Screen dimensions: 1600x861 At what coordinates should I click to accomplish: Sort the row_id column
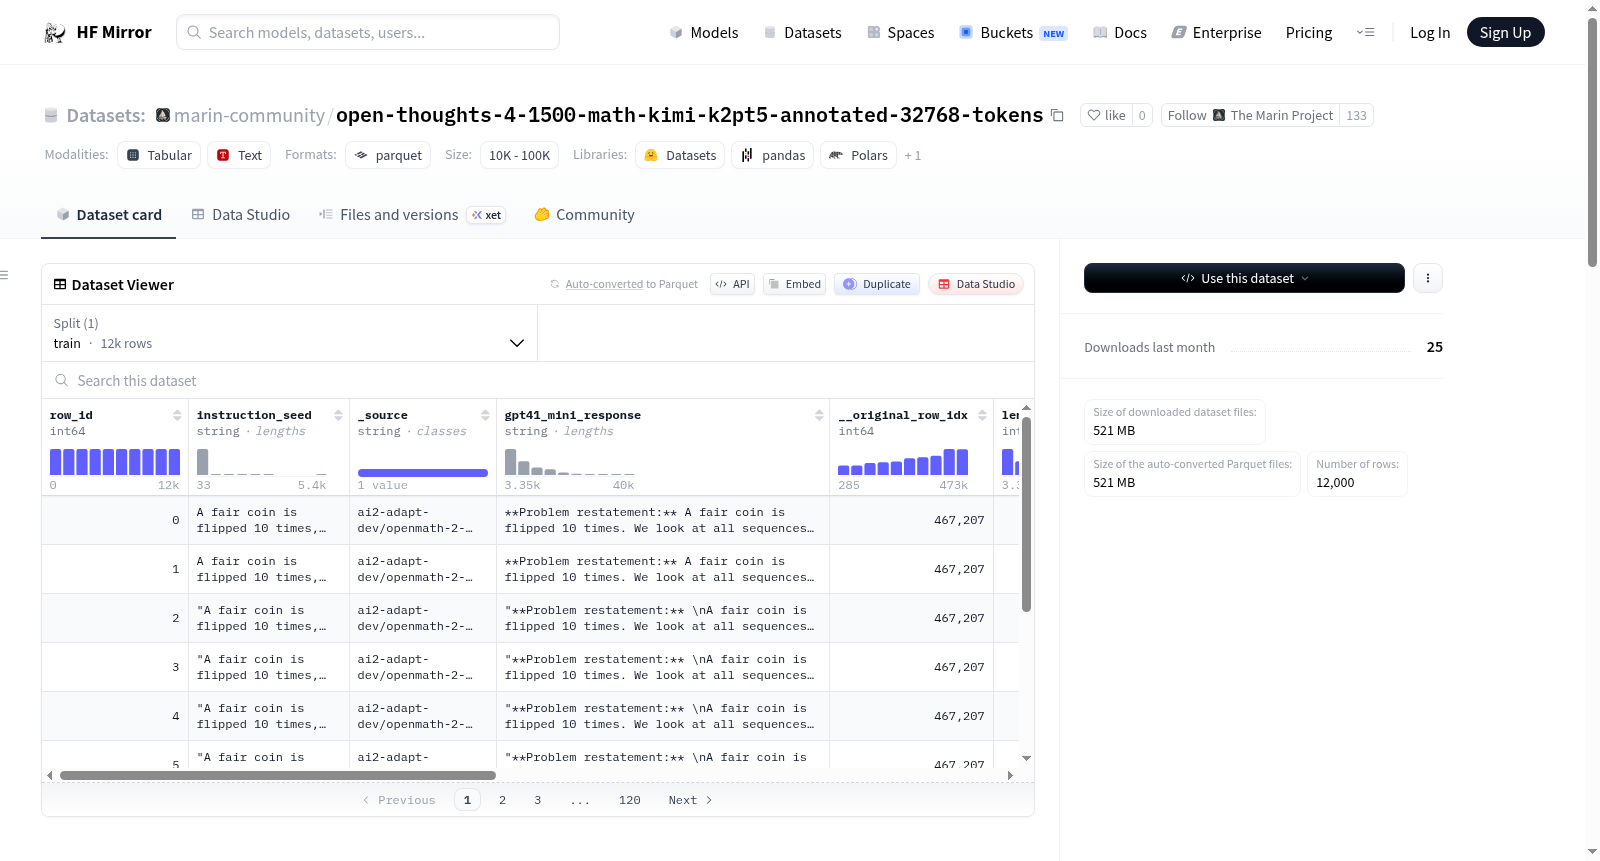[177, 415]
